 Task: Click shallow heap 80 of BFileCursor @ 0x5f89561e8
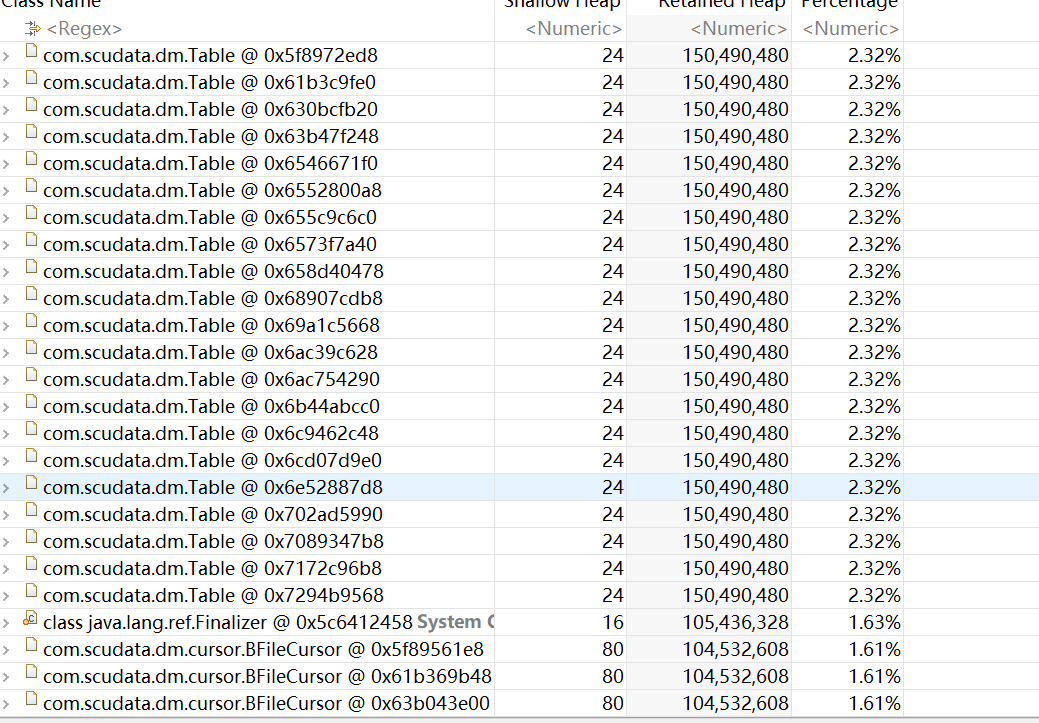click(613, 649)
